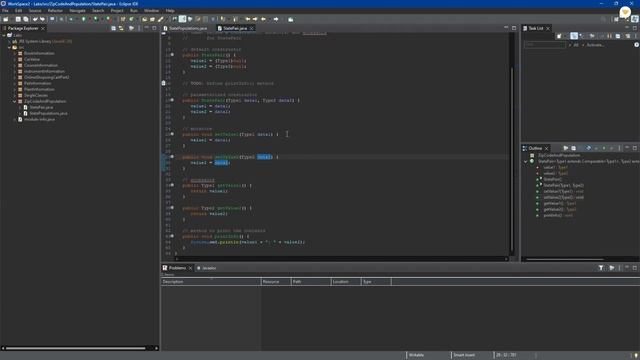Click the Outline horizontal scrollbar
This screenshot has height=360, width=640.
pyautogui.click(x=565, y=259)
